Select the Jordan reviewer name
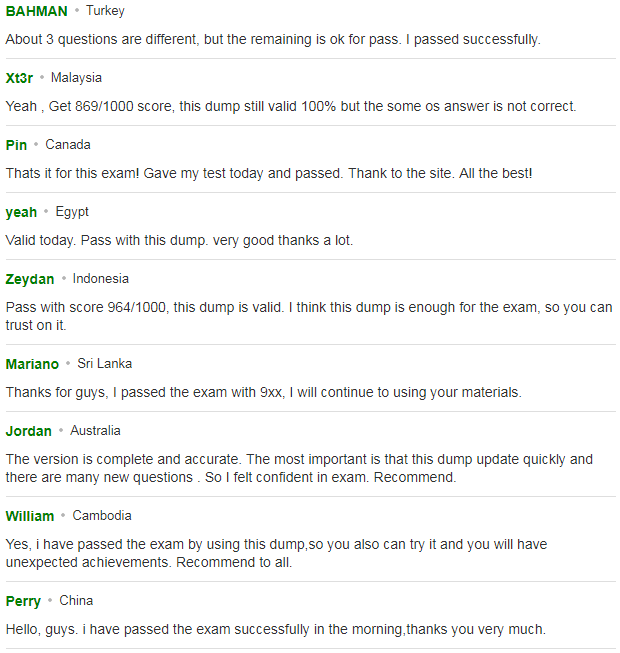Viewport: 620px width, 653px height. coord(29,431)
